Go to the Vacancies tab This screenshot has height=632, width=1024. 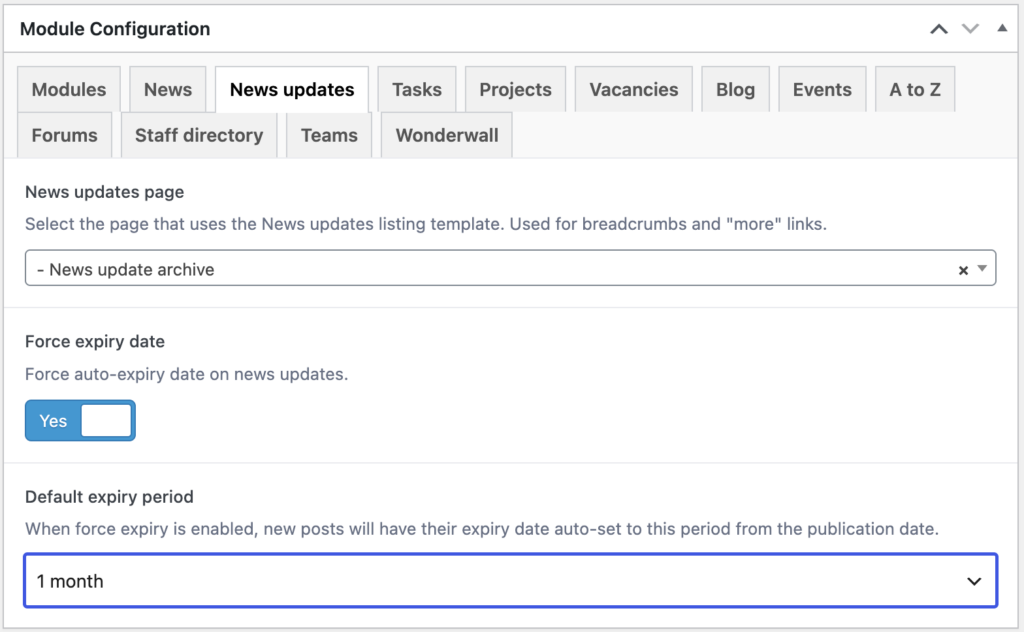point(633,89)
